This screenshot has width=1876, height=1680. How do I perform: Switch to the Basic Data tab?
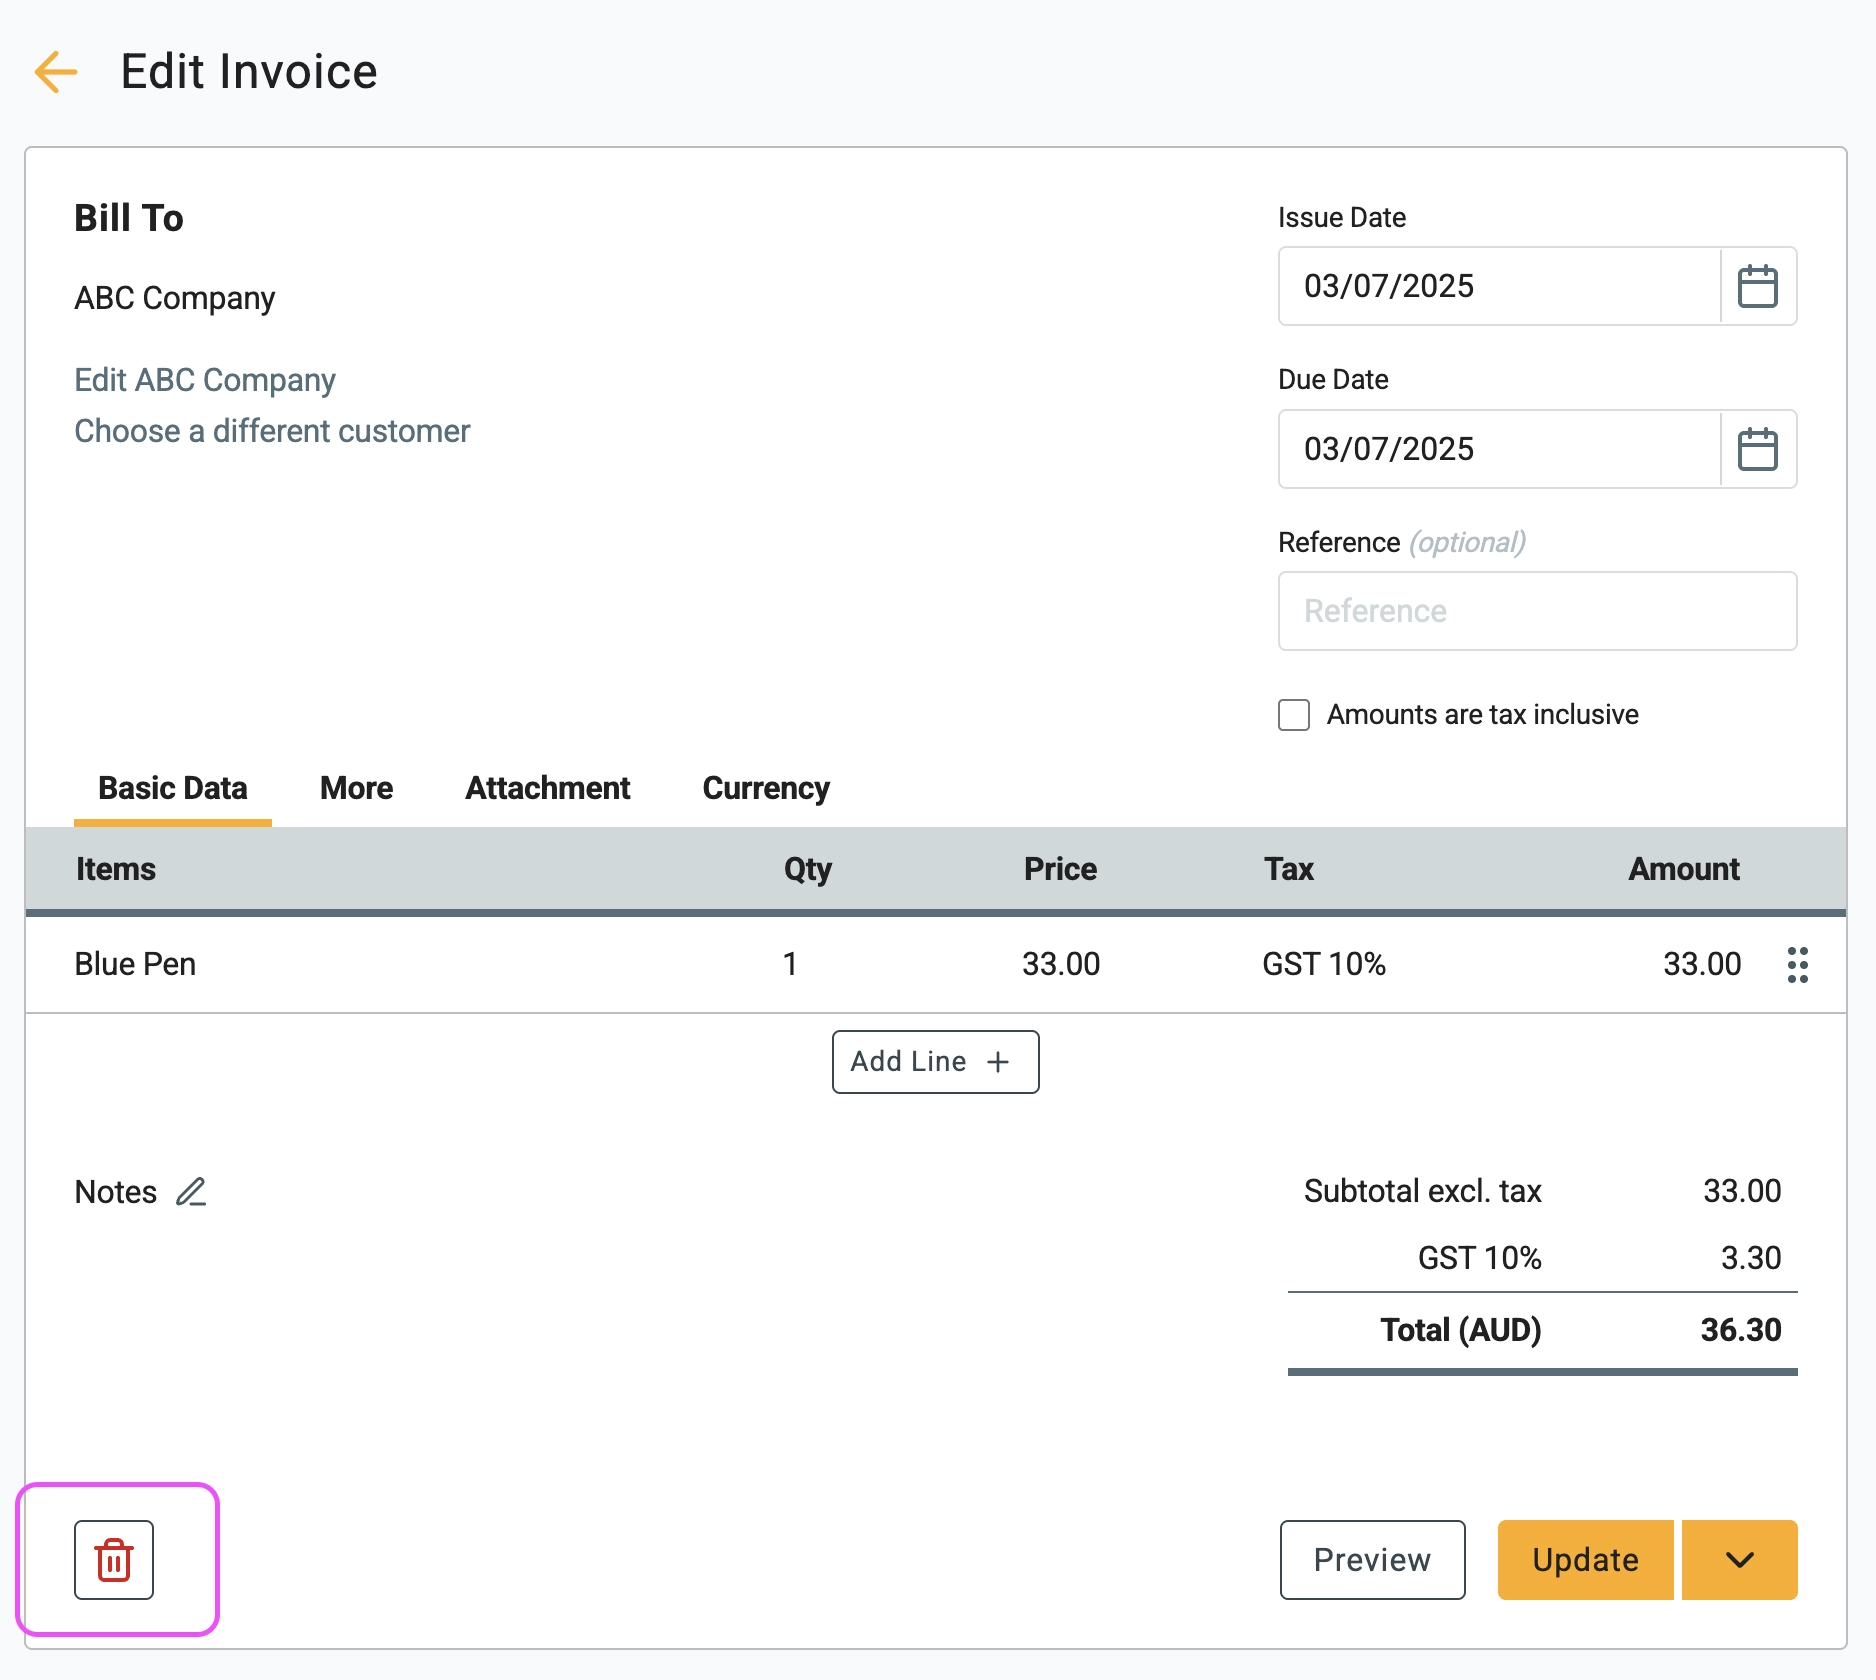pos(172,788)
